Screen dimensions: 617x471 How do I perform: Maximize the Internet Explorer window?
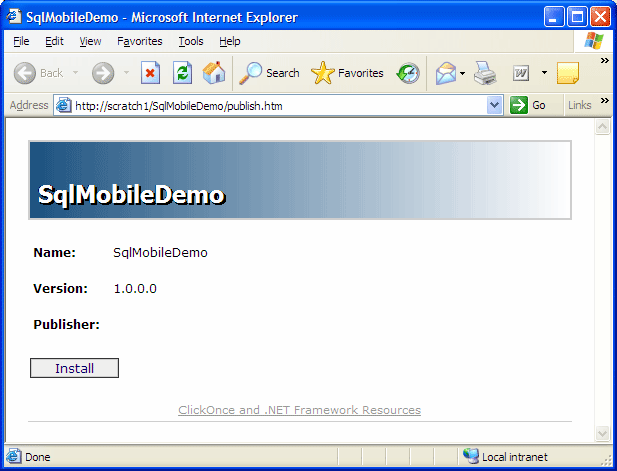577,17
